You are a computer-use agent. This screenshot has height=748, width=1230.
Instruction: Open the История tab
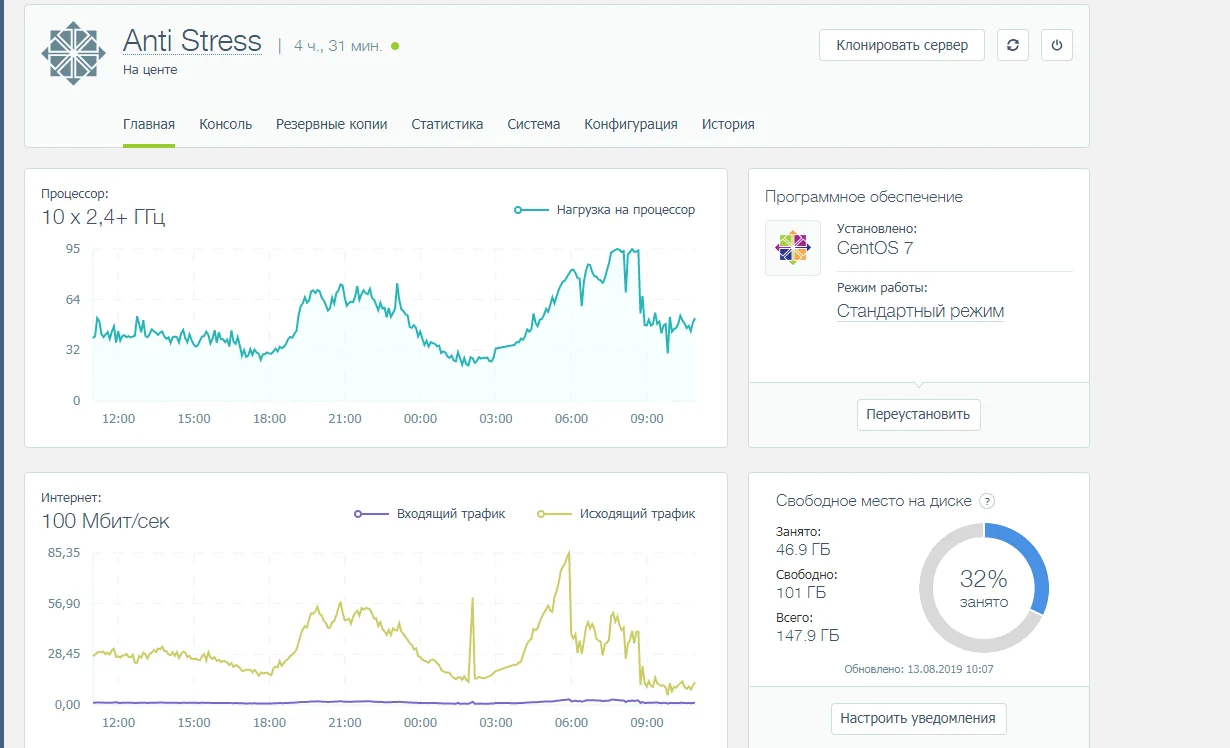tap(728, 124)
